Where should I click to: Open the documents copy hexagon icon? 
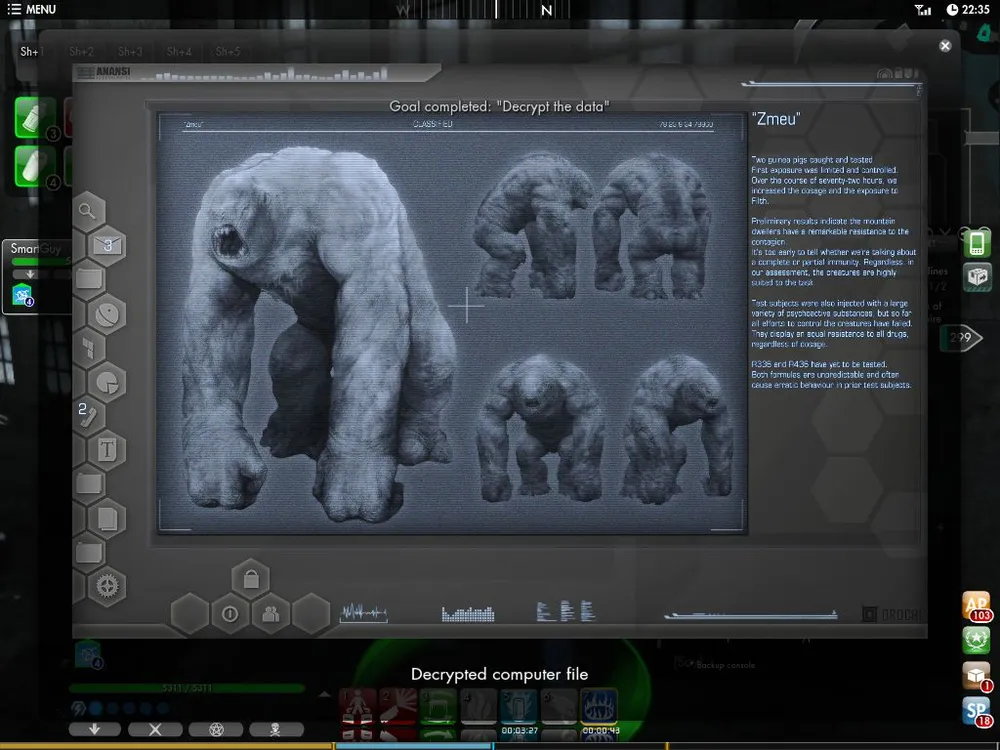click(x=107, y=518)
